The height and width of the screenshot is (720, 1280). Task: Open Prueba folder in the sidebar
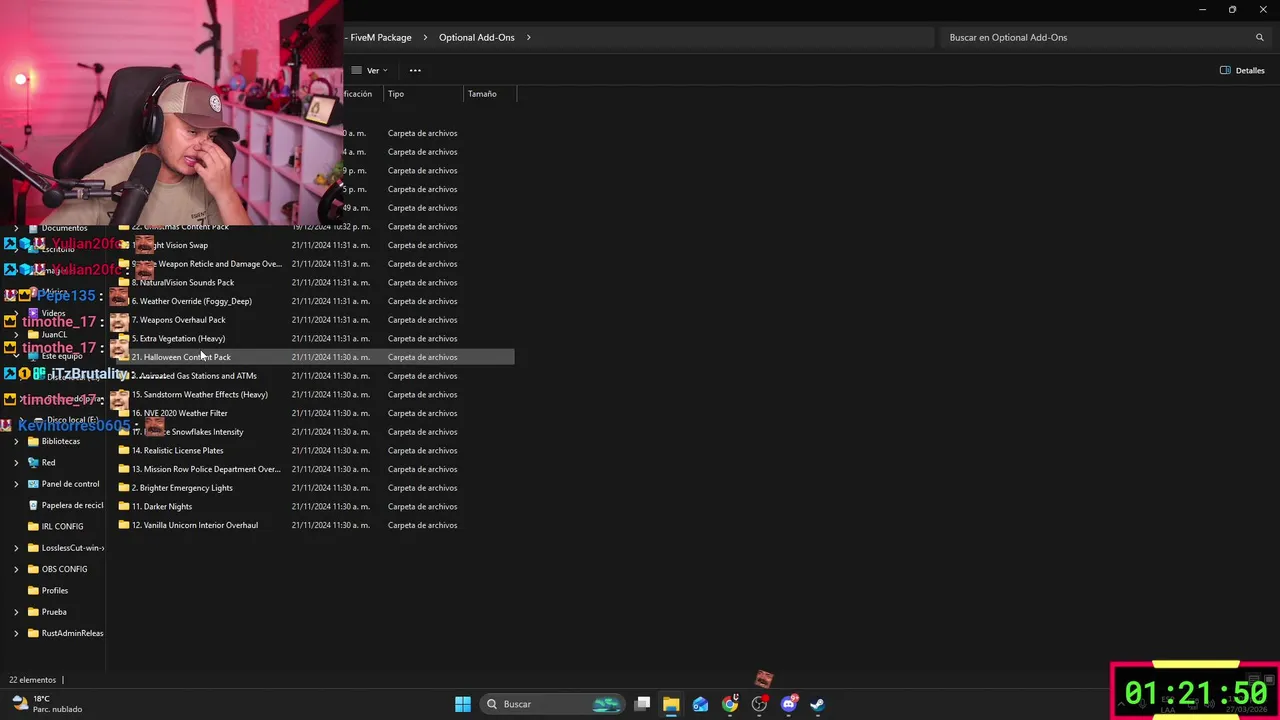(54, 612)
